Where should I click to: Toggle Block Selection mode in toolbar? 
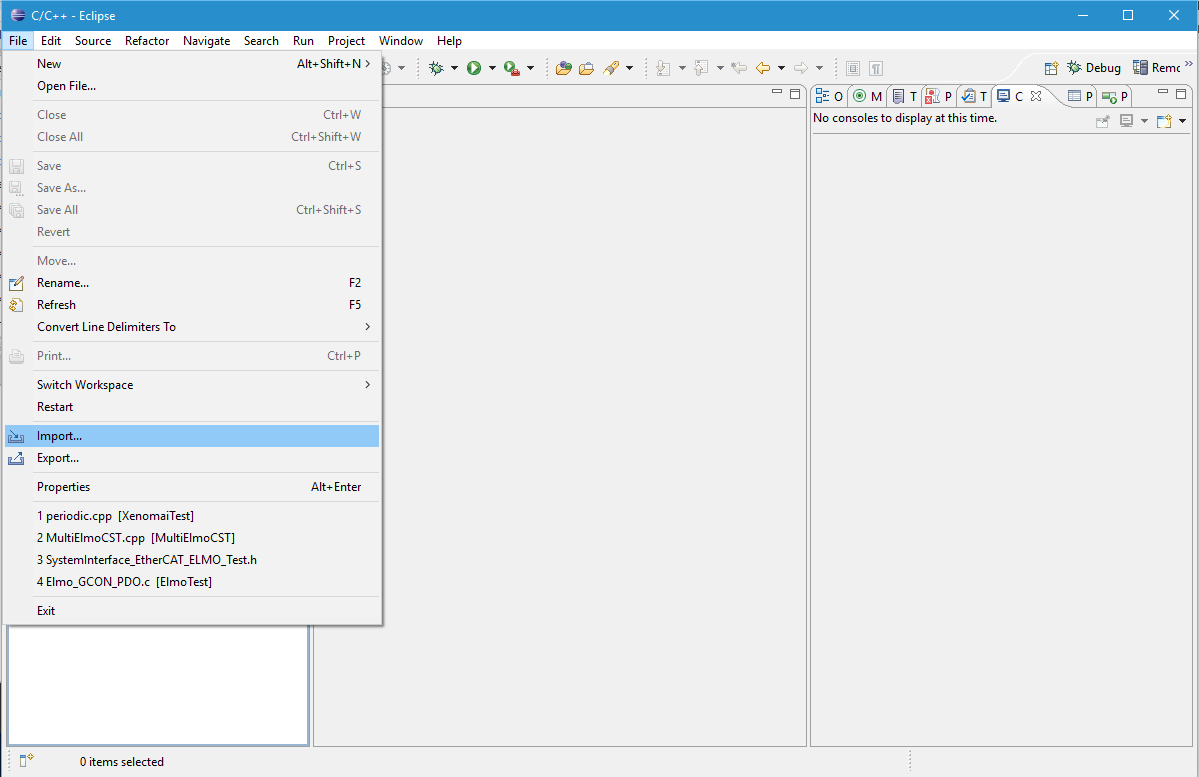coord(853,68)
